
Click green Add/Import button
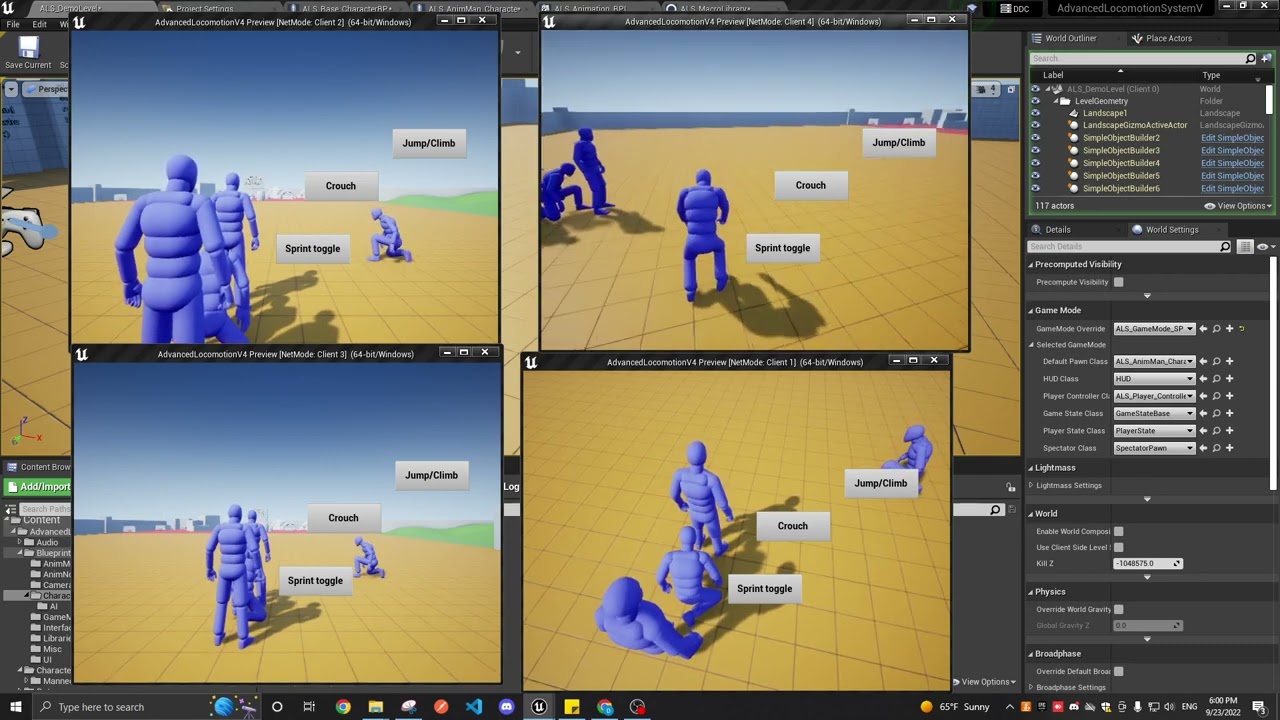click(x=38, y=487)
